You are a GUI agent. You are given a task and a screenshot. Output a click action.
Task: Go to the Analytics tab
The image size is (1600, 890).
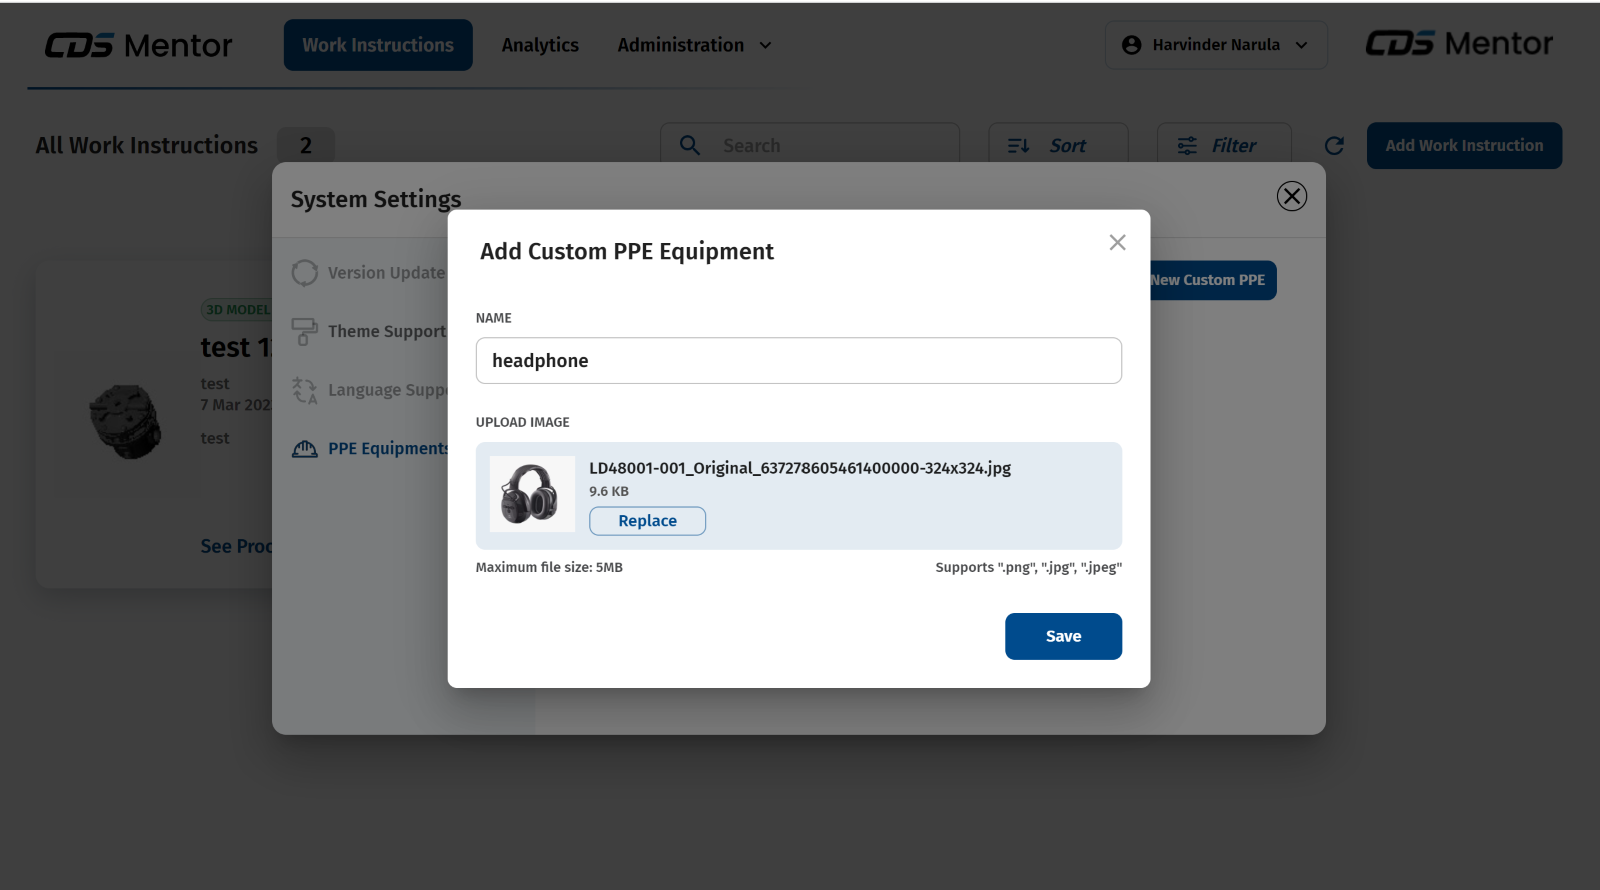pyautogui.click(x=540, y=45)
